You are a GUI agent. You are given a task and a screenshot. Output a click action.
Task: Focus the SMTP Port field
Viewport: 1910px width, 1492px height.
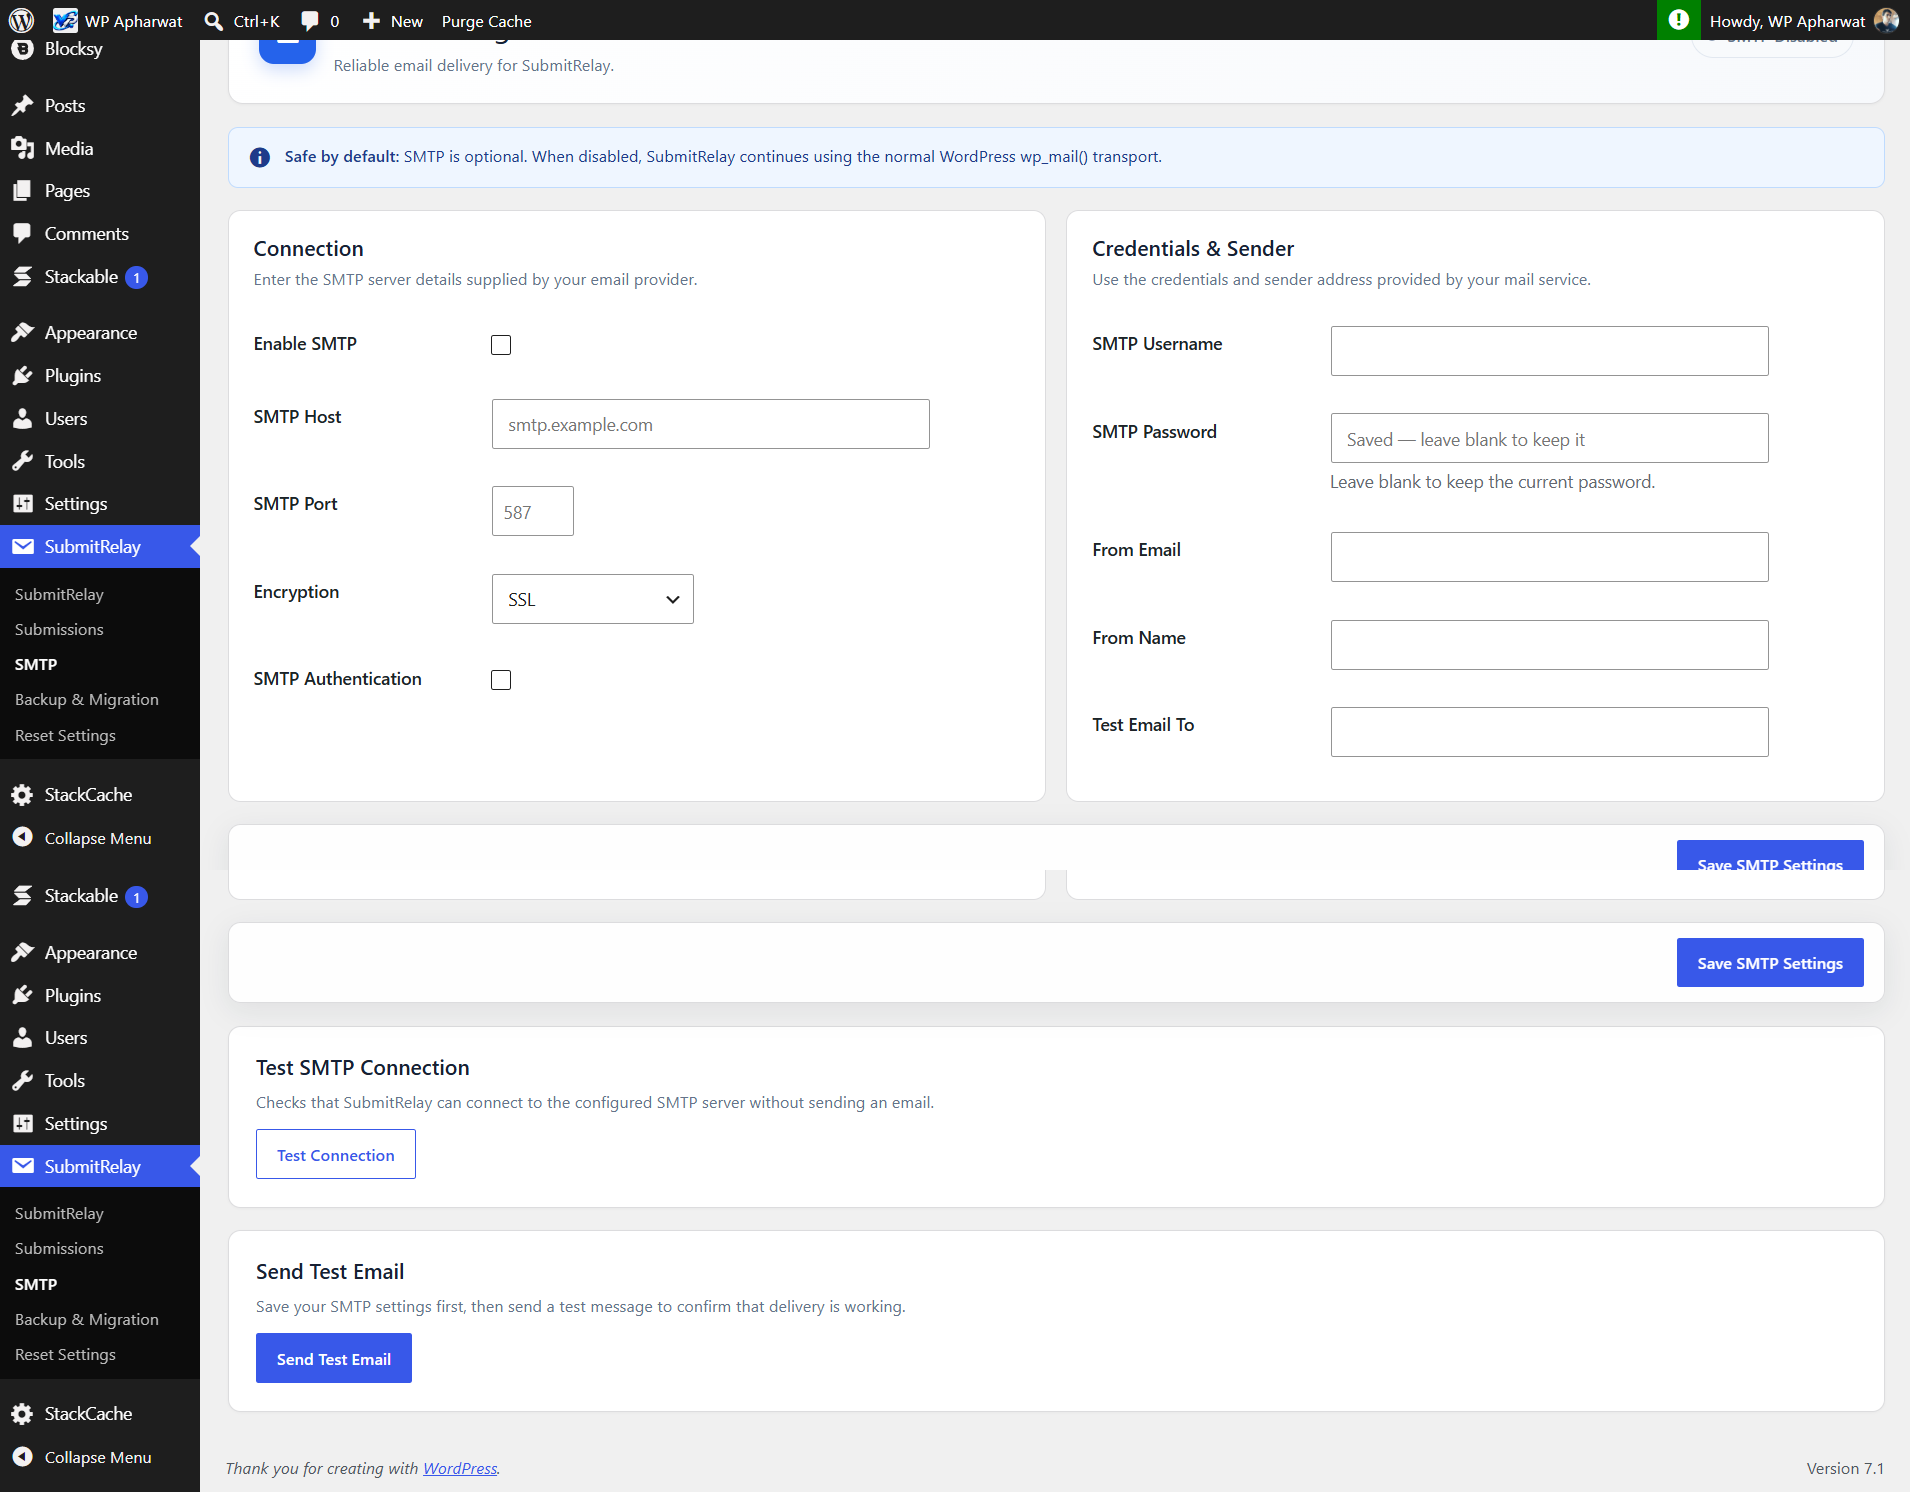(x=533, y=511)
